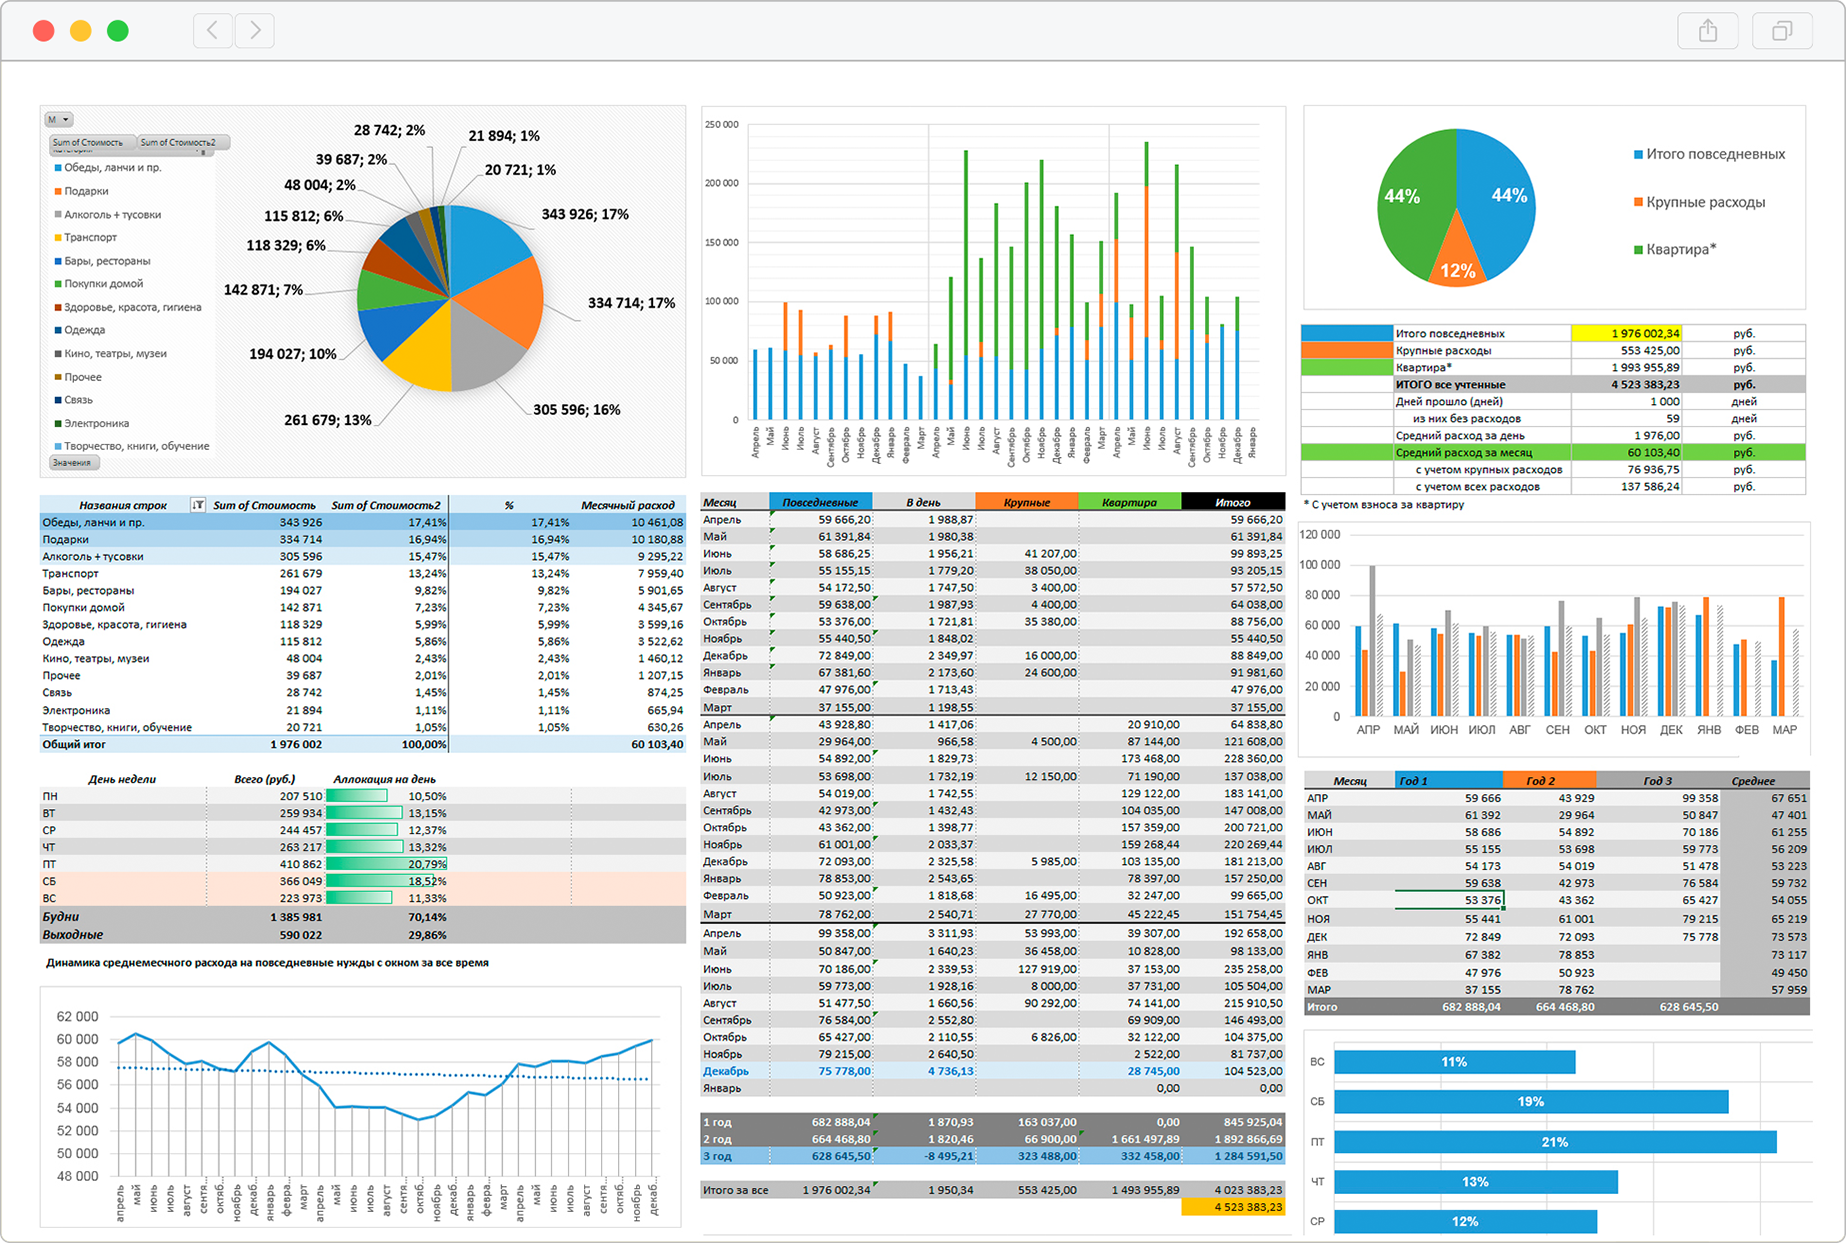1846x1243 pixels.
Task: Select the black Итого column header
Action: coord(1233,502)
